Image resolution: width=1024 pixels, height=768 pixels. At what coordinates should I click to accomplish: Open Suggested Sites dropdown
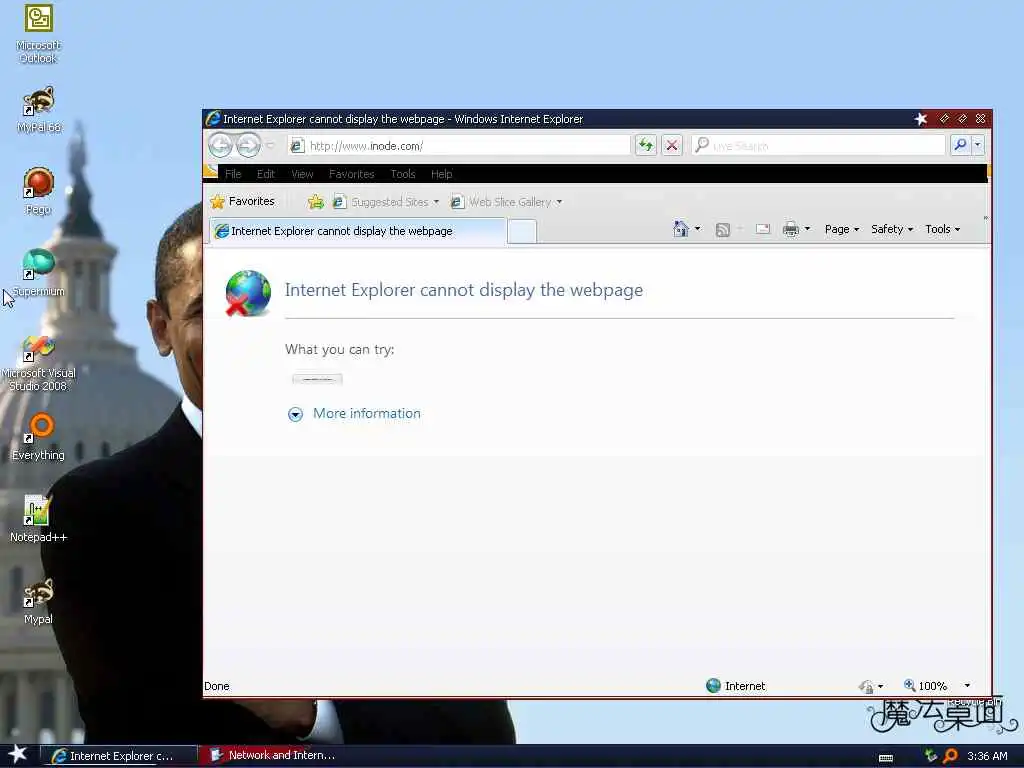pyautogui.click(x=385, y=202)
